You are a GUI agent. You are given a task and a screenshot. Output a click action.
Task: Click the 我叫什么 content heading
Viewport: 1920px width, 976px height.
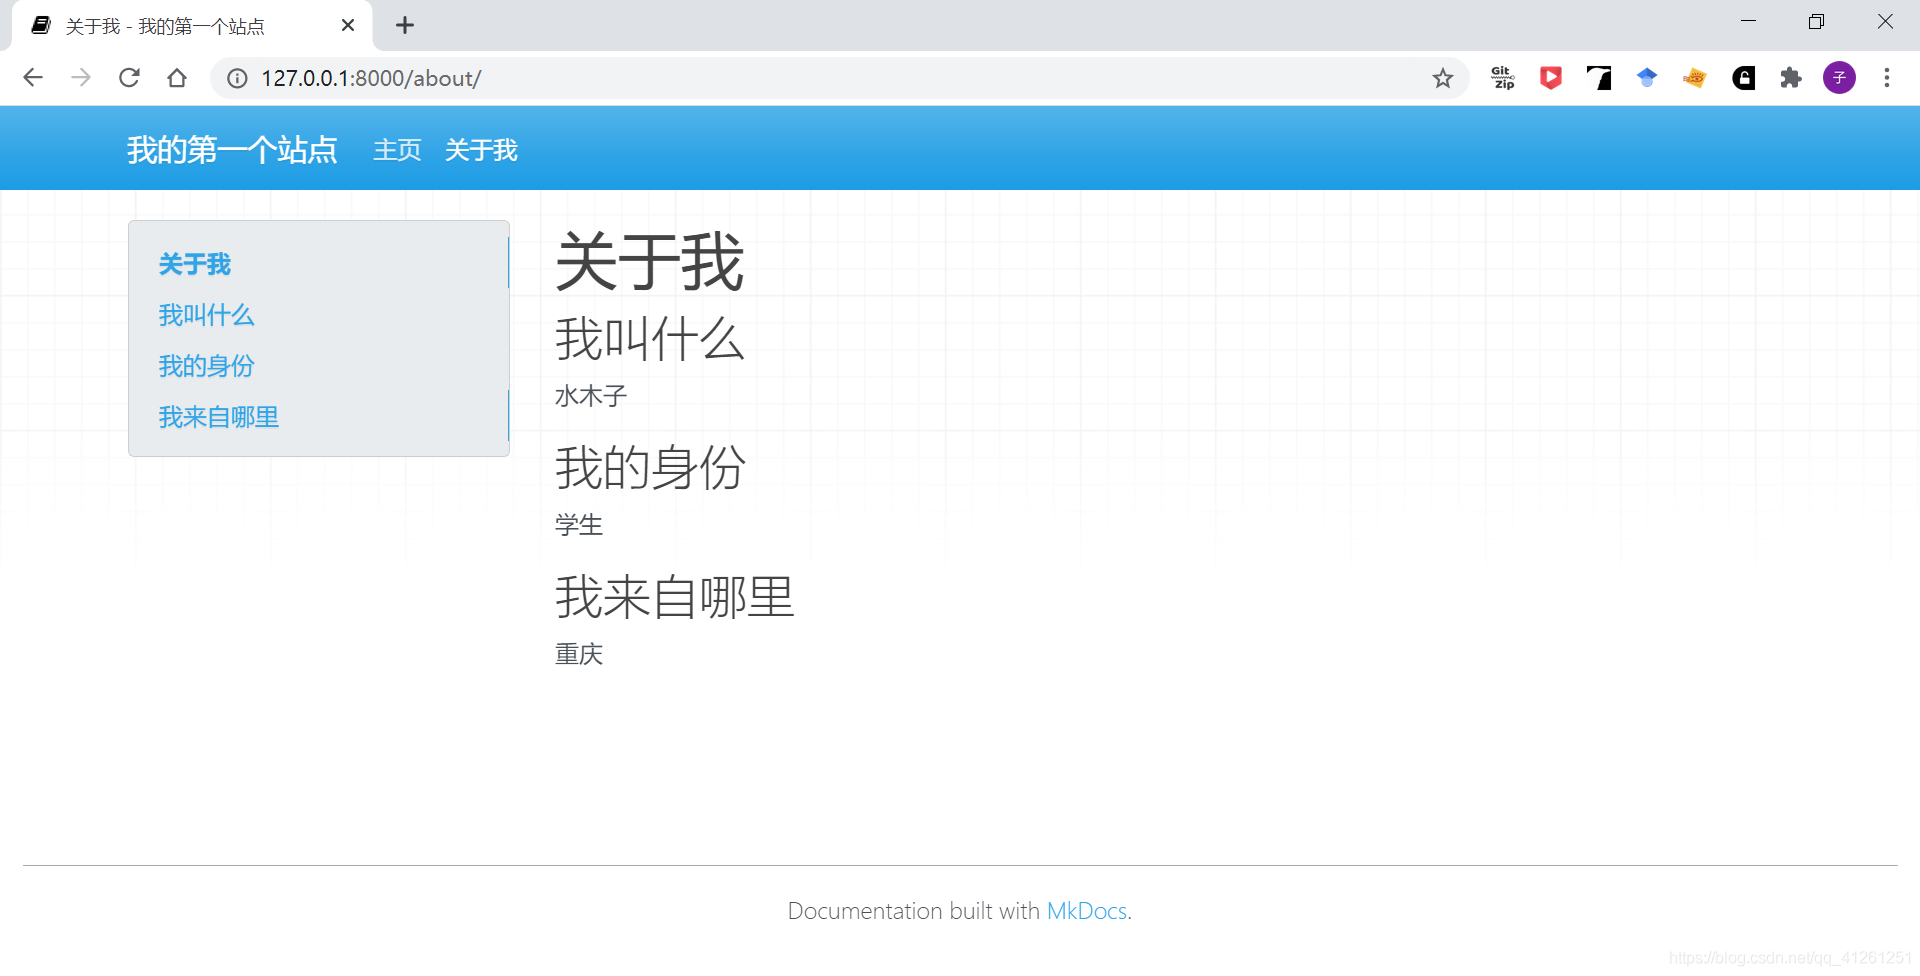650,339
